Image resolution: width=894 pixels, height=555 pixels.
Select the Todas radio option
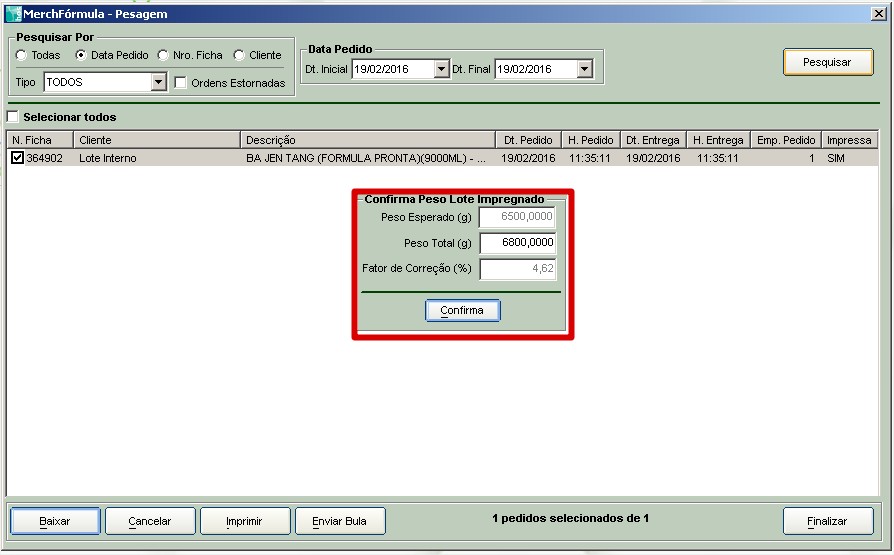pyautogui.click(x=22, y=55)
